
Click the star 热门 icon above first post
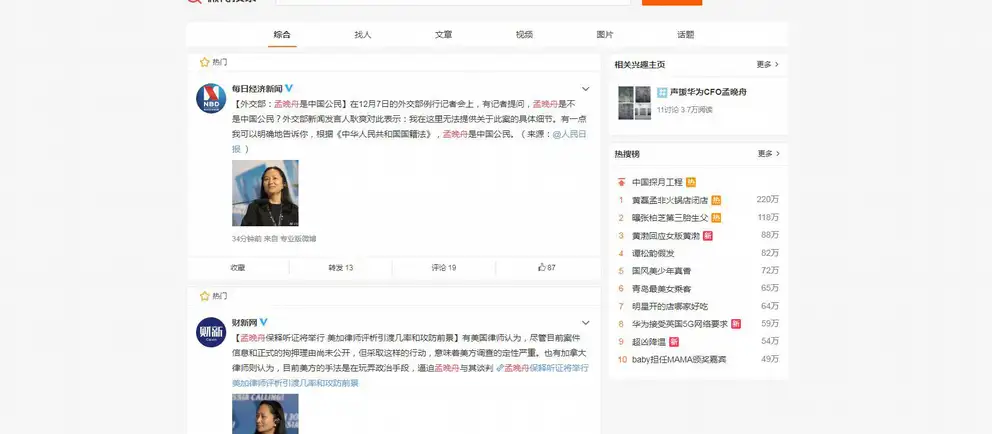click(205, 62)
